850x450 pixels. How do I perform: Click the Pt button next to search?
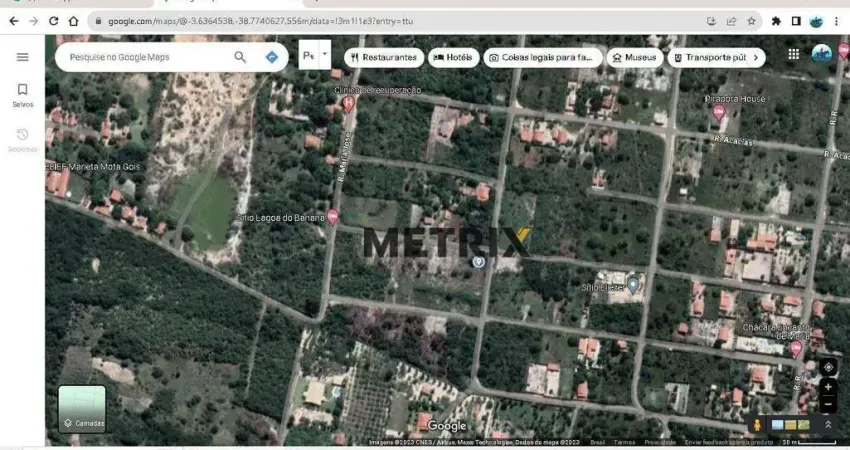(x=308, y=55)
